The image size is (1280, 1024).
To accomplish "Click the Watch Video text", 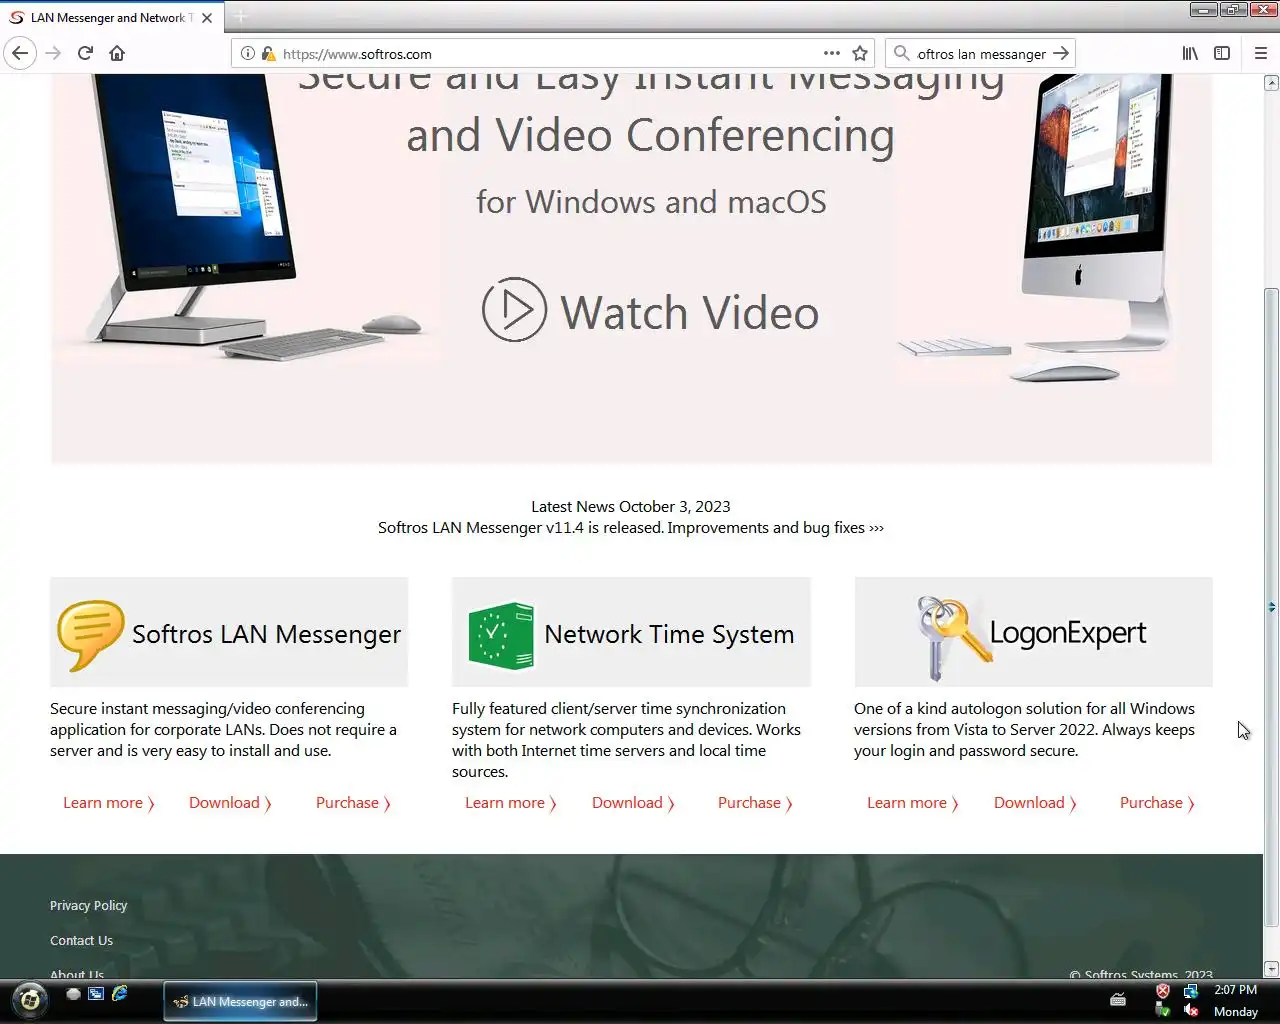I will (690, 313).
